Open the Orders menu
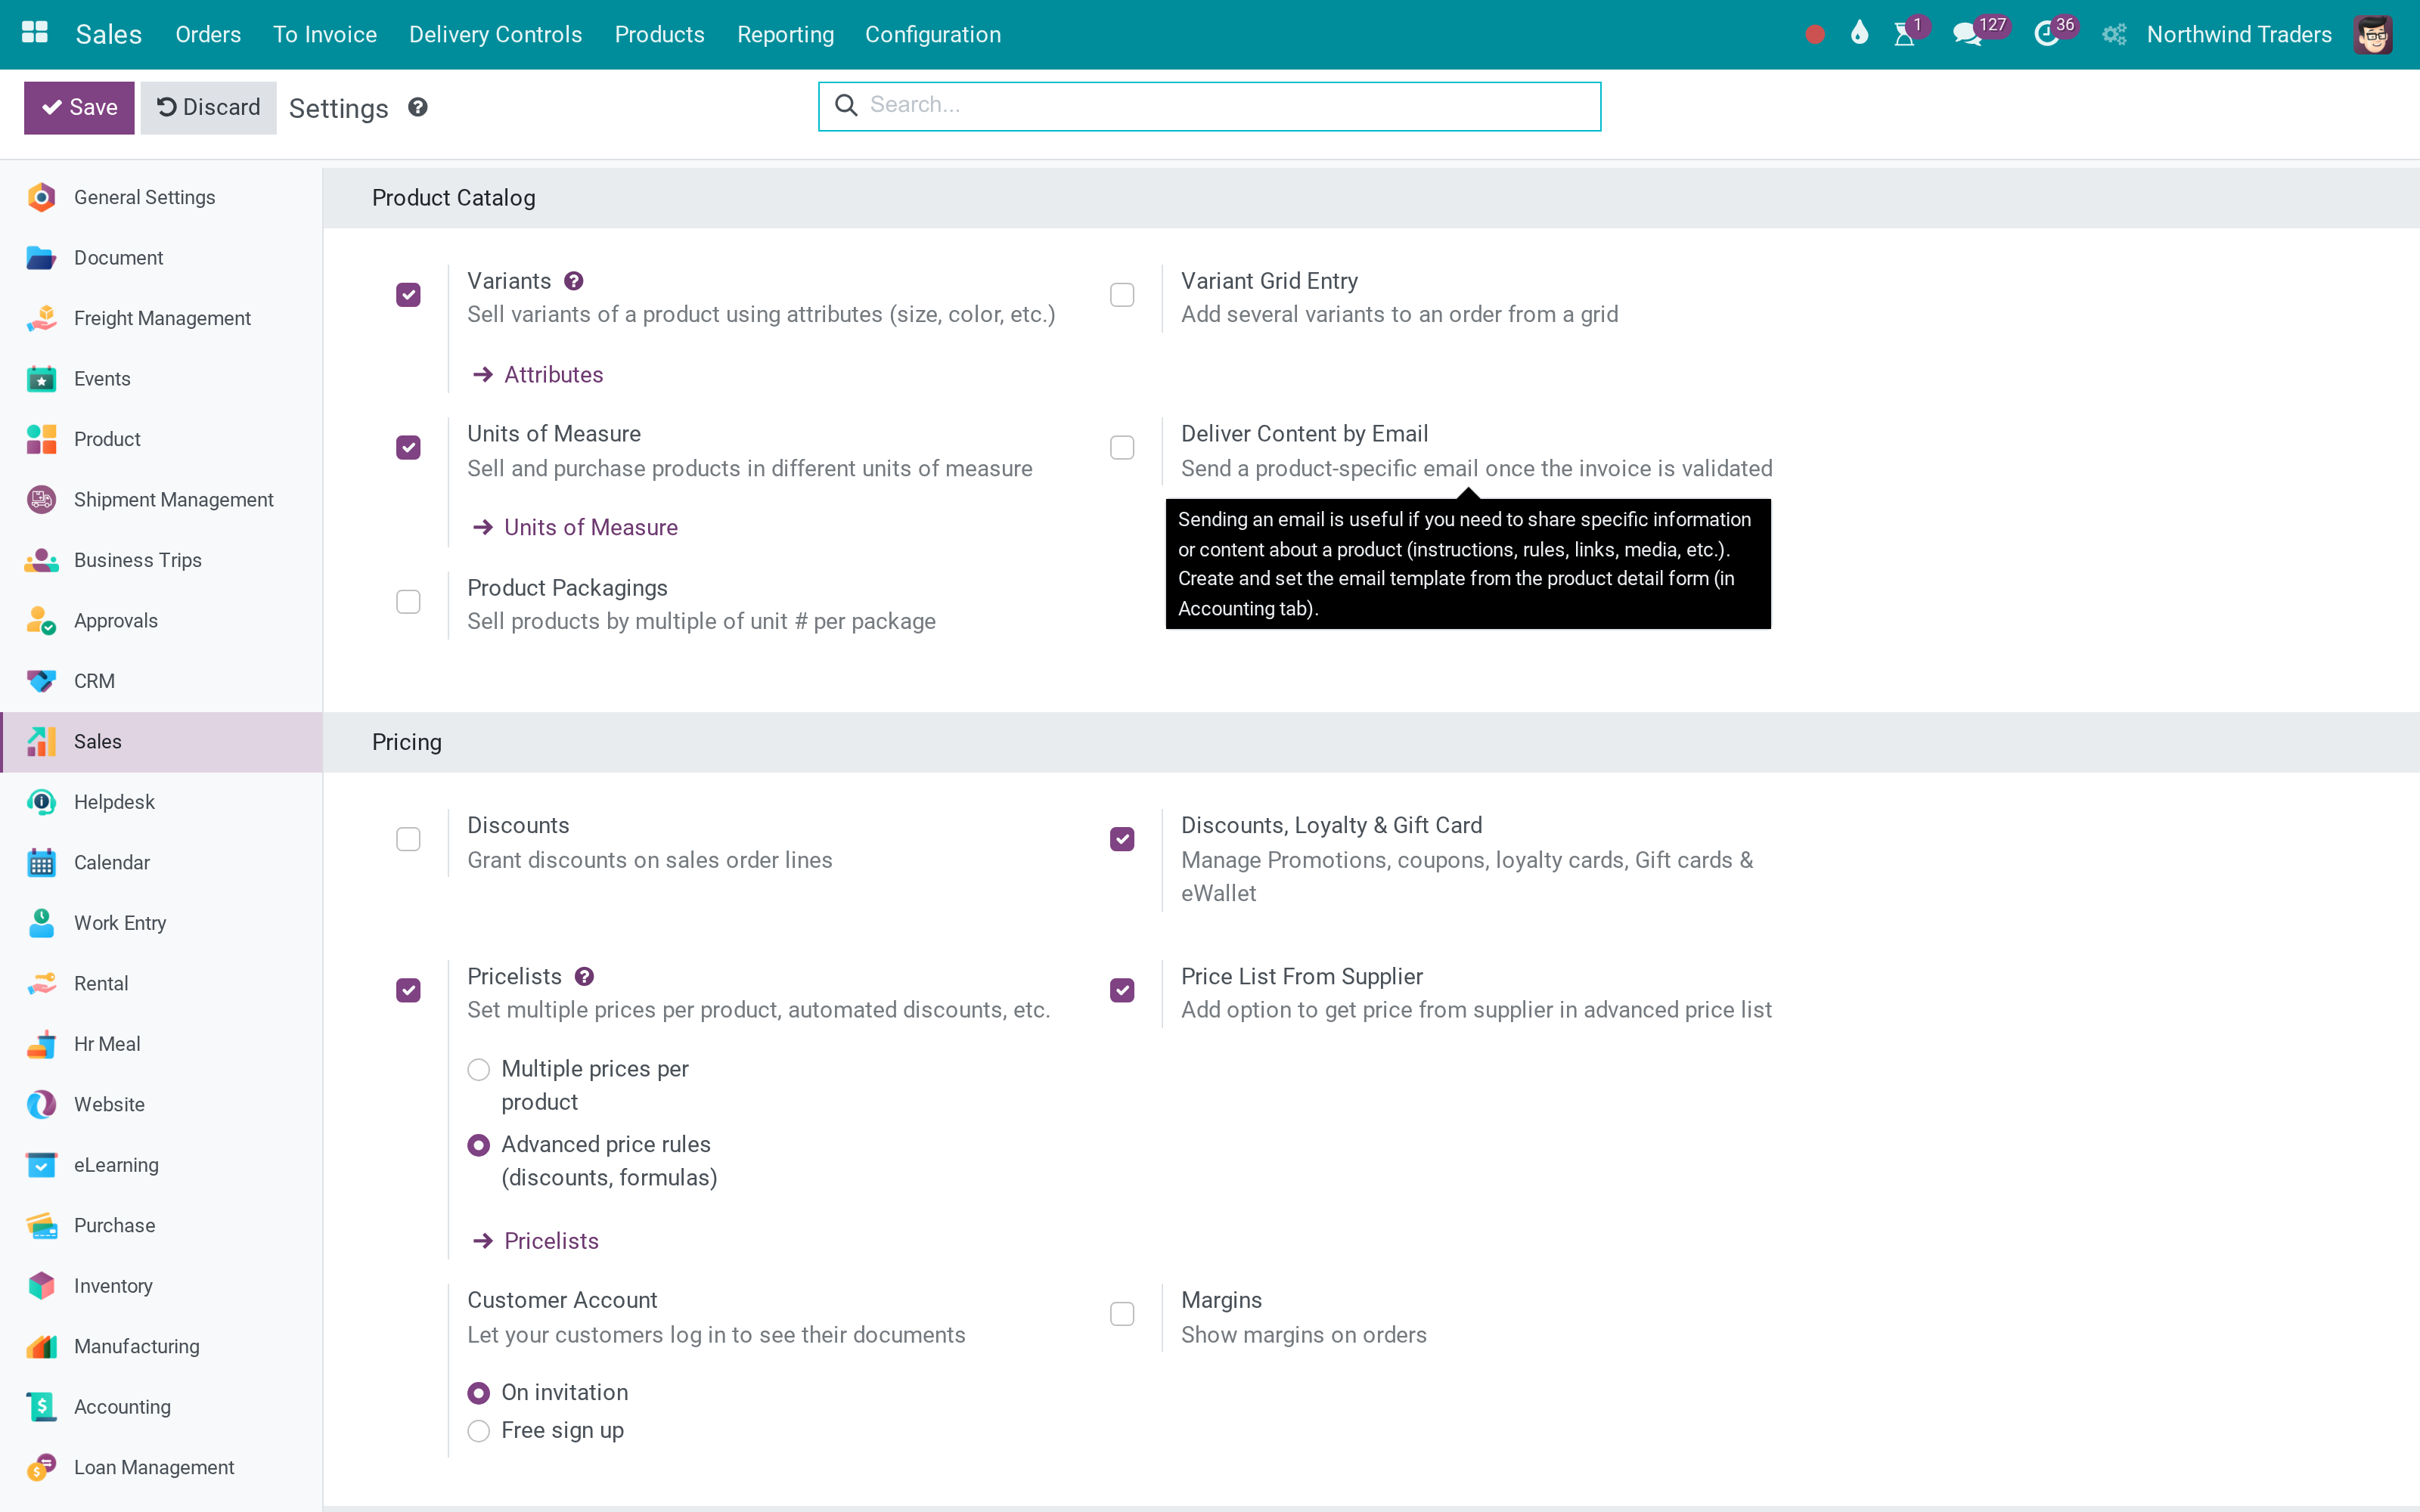 [208, 35]
